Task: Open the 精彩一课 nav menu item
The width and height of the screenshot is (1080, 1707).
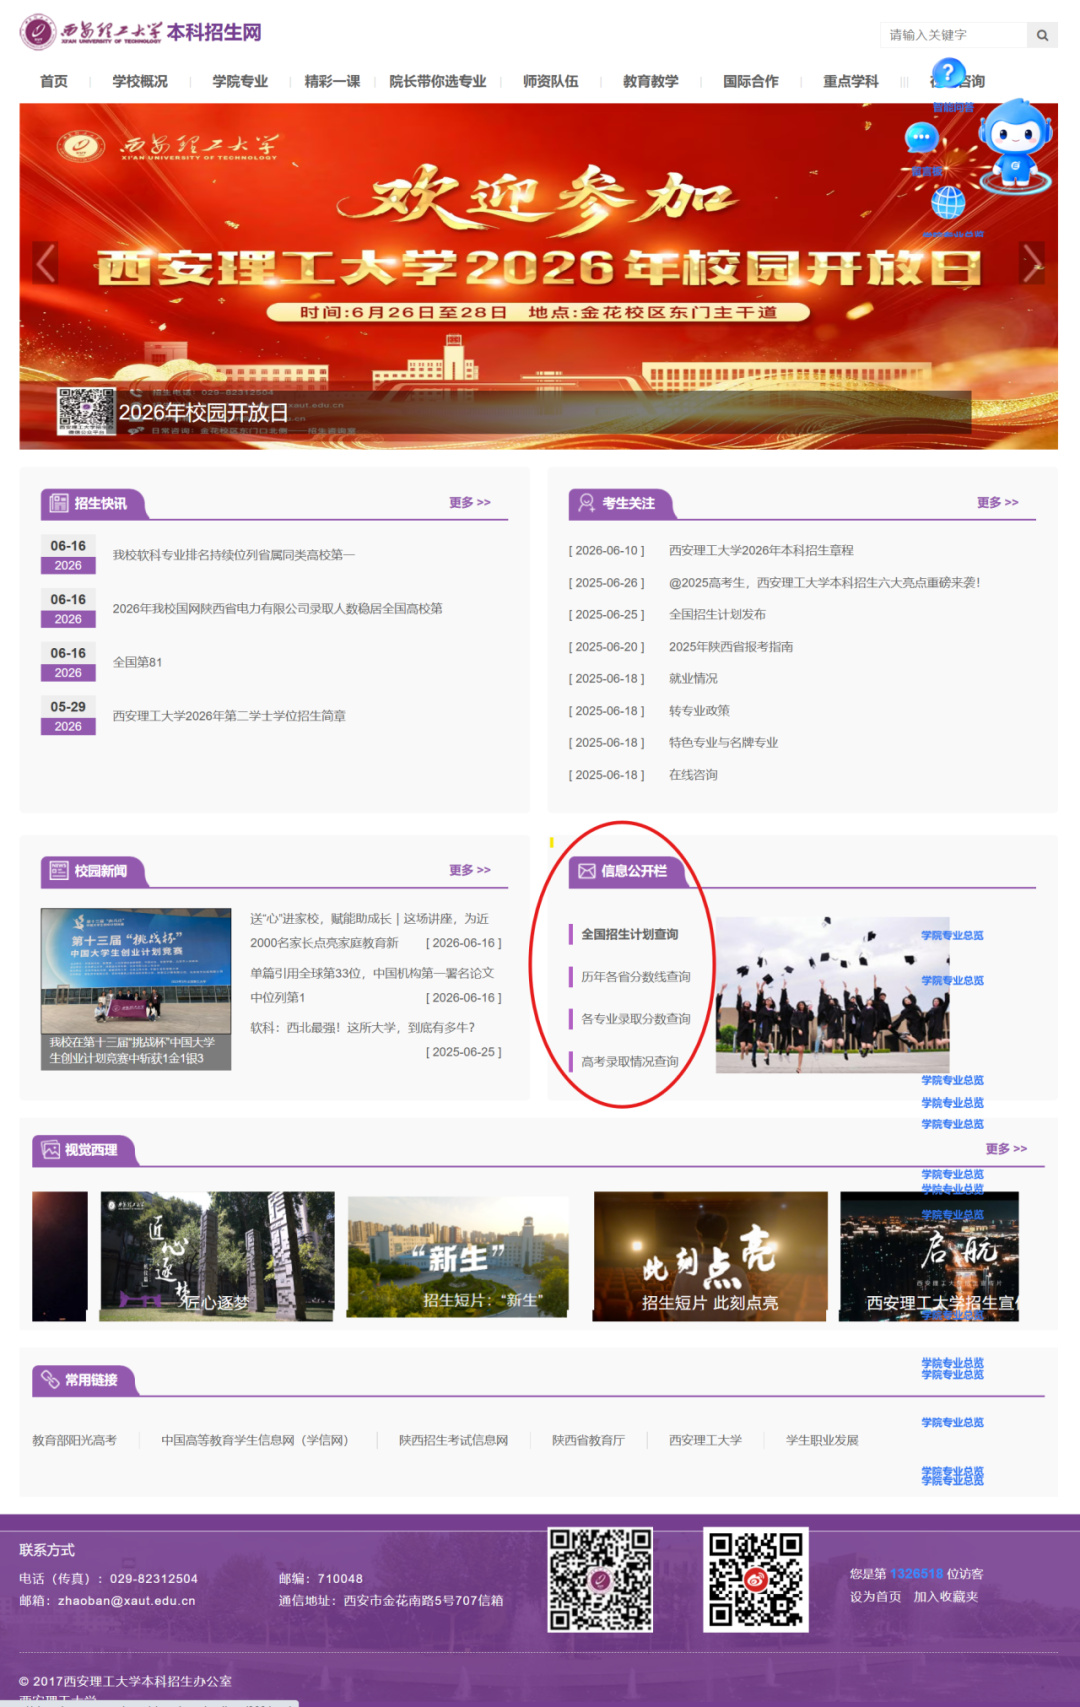Action: tap(332, 81)
